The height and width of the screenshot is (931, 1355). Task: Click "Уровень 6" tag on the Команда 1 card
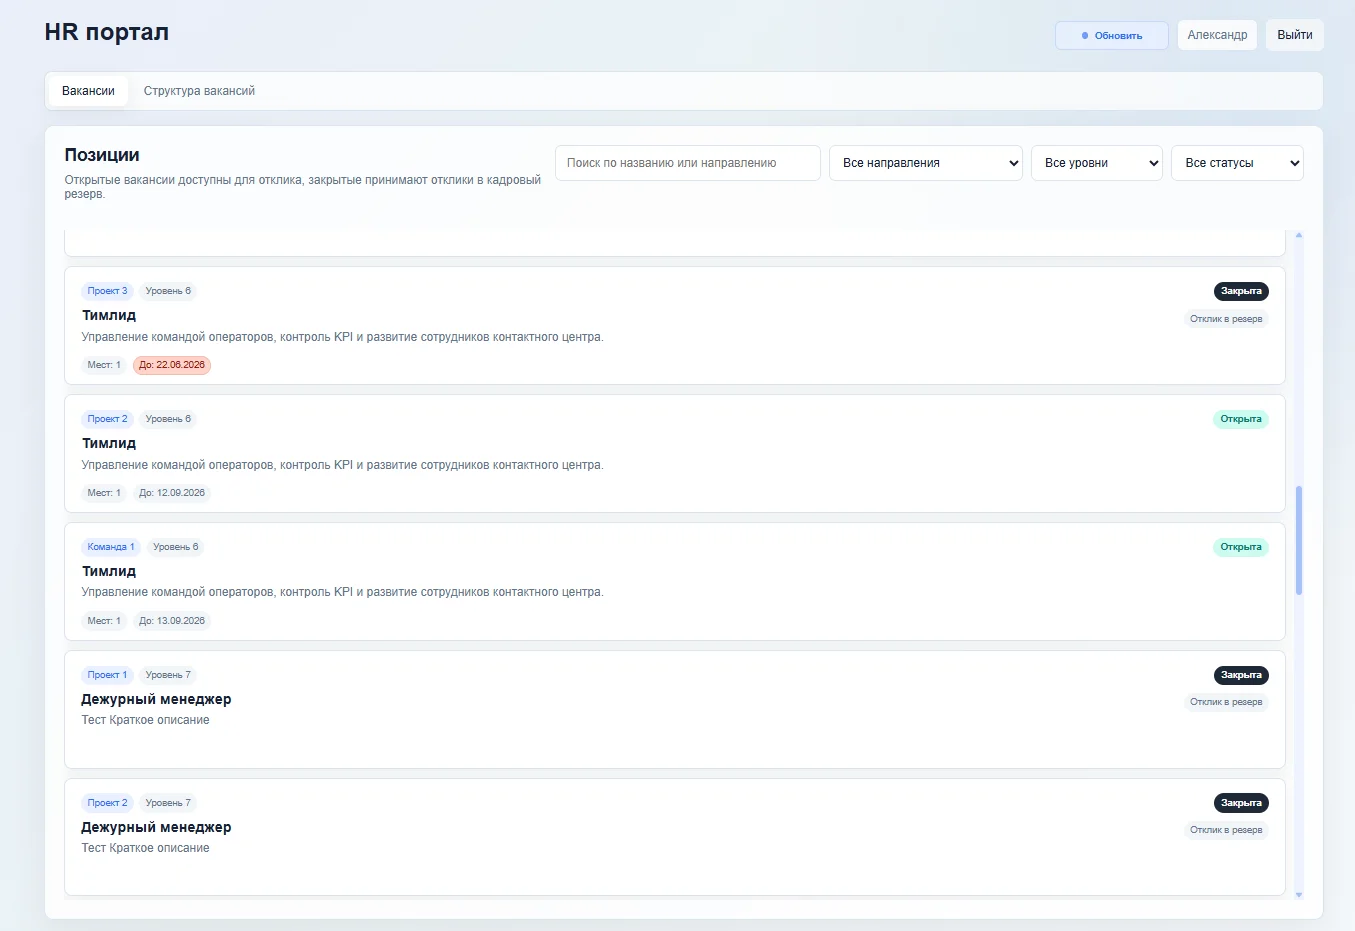tap(176, 547)
